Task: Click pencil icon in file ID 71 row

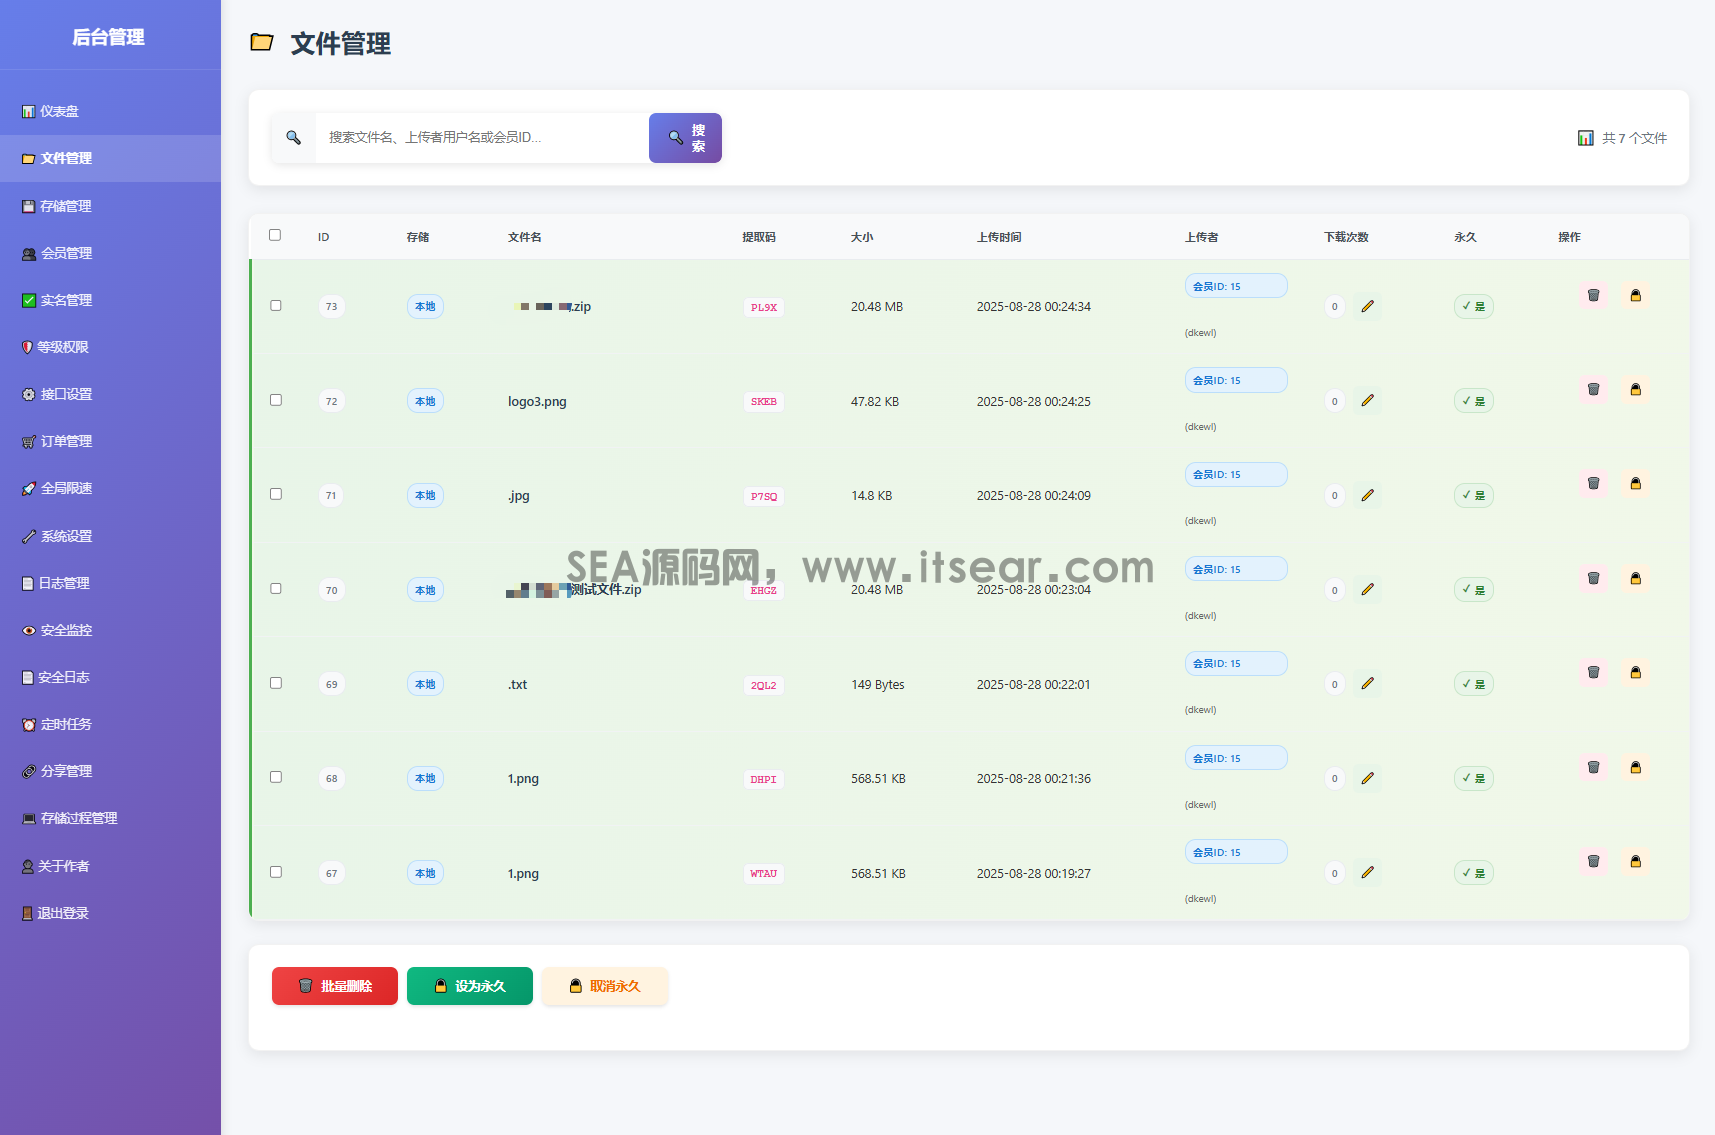Action: coord(1368,495)
